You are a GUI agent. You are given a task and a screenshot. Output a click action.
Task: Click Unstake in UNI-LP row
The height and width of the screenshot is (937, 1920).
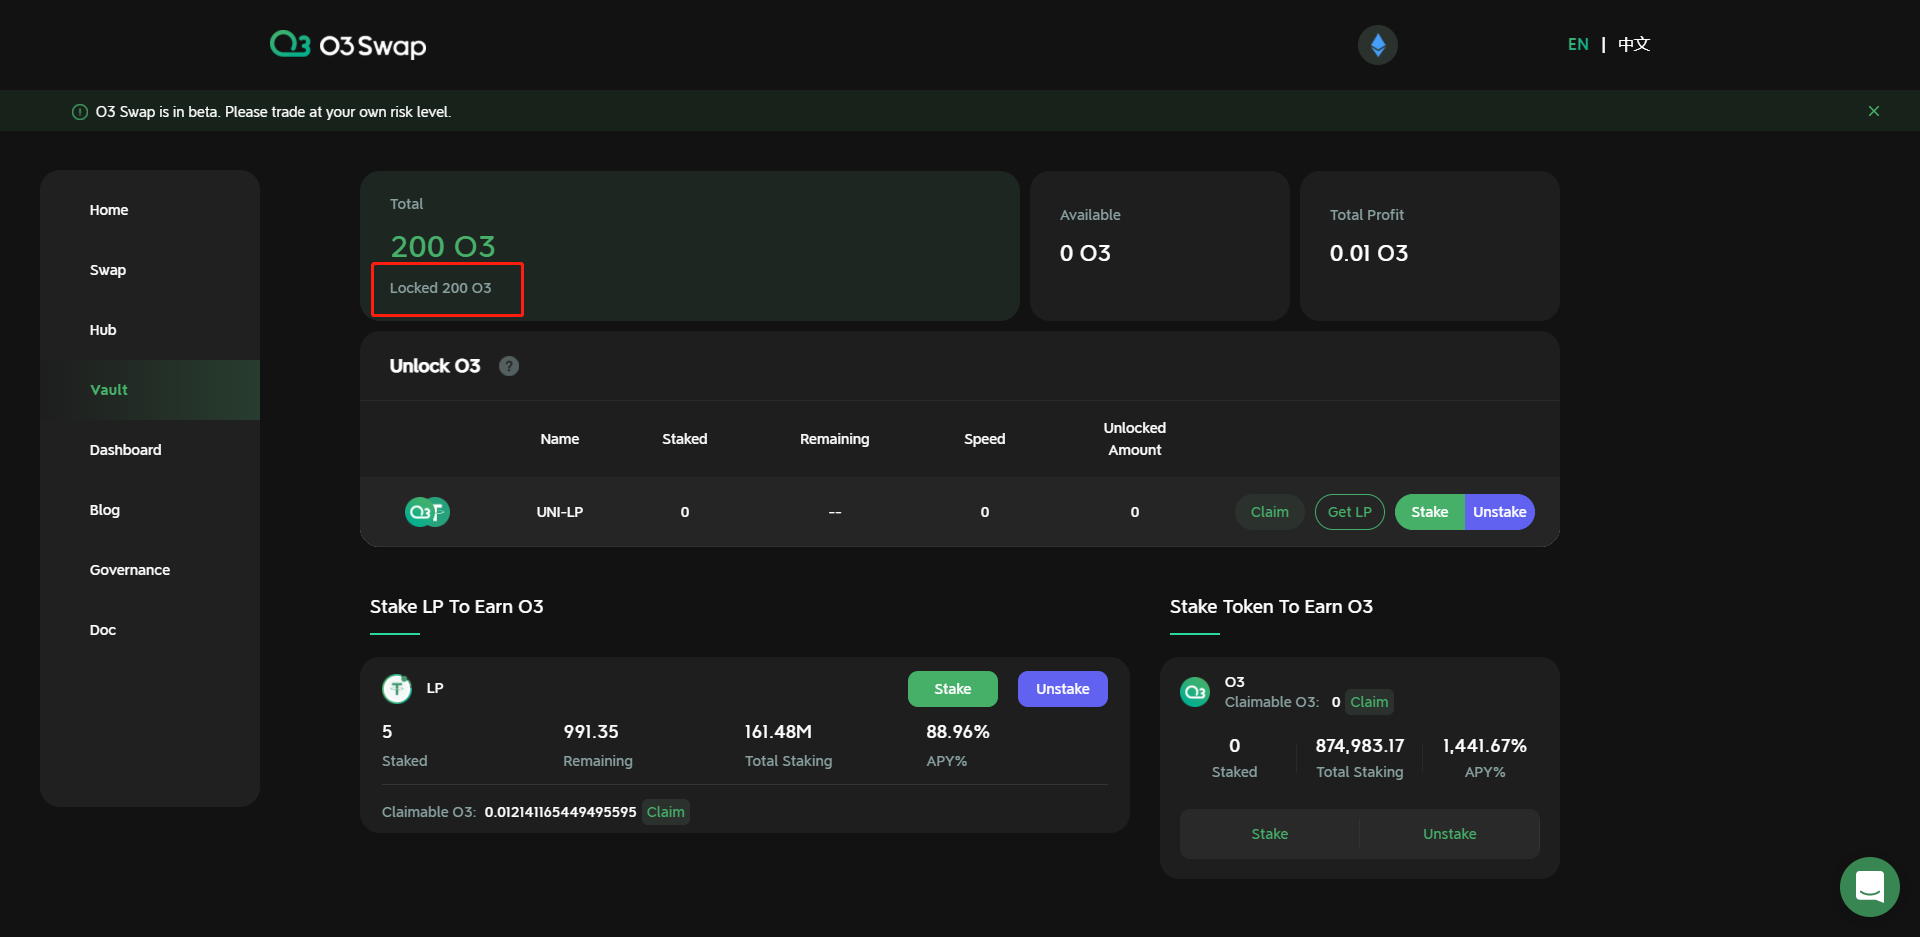coord(1500,512)
